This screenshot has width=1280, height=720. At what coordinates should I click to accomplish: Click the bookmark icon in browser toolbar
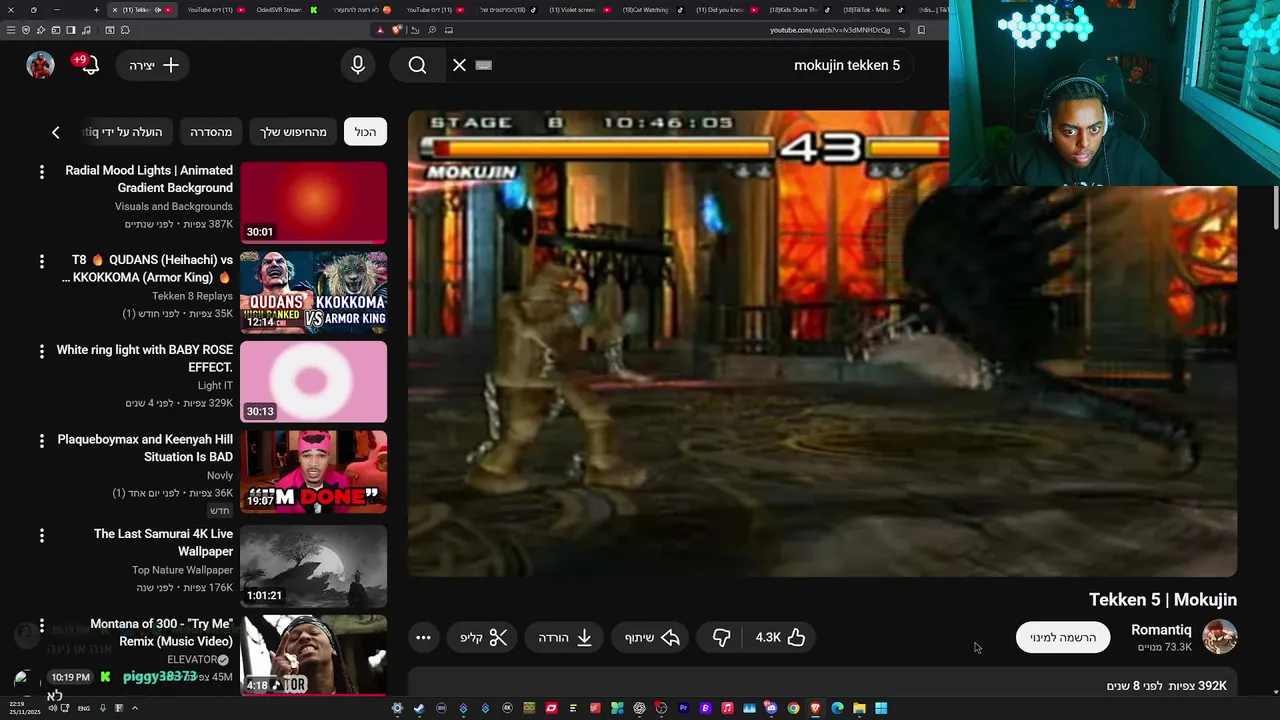921,30
